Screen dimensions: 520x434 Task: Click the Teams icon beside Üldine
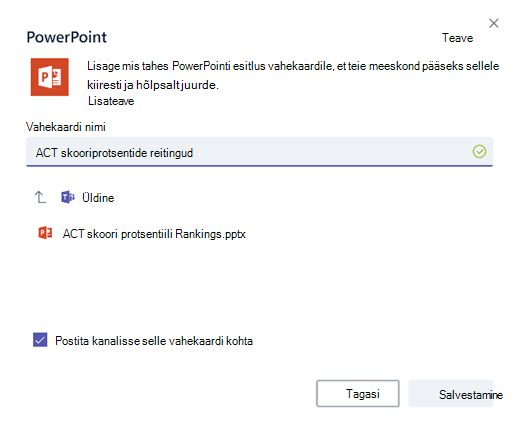coord(68,197)
